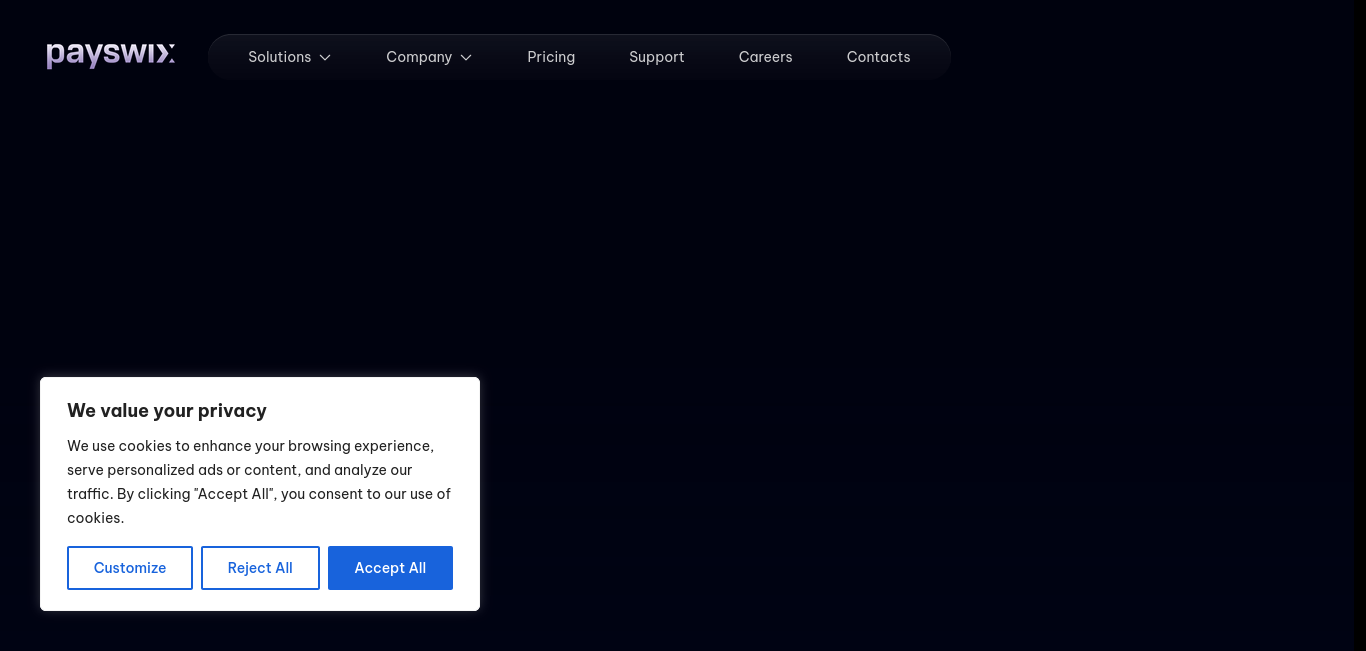Click the Customize cookies button
Image resolution: width=1366 pixels, height=651 pixels.
130,568
